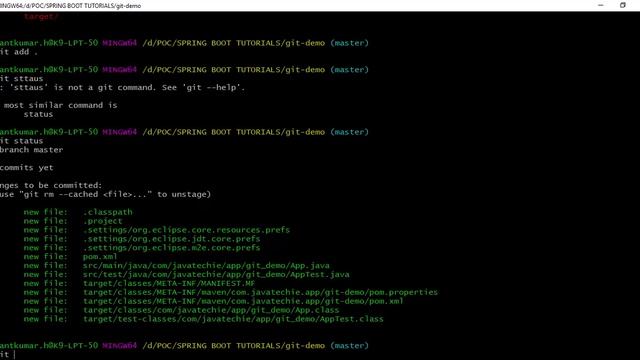Click the MINGW64 window title text
Screen dimensions: 640x360
pyautogui.click(x=71, y=6)
